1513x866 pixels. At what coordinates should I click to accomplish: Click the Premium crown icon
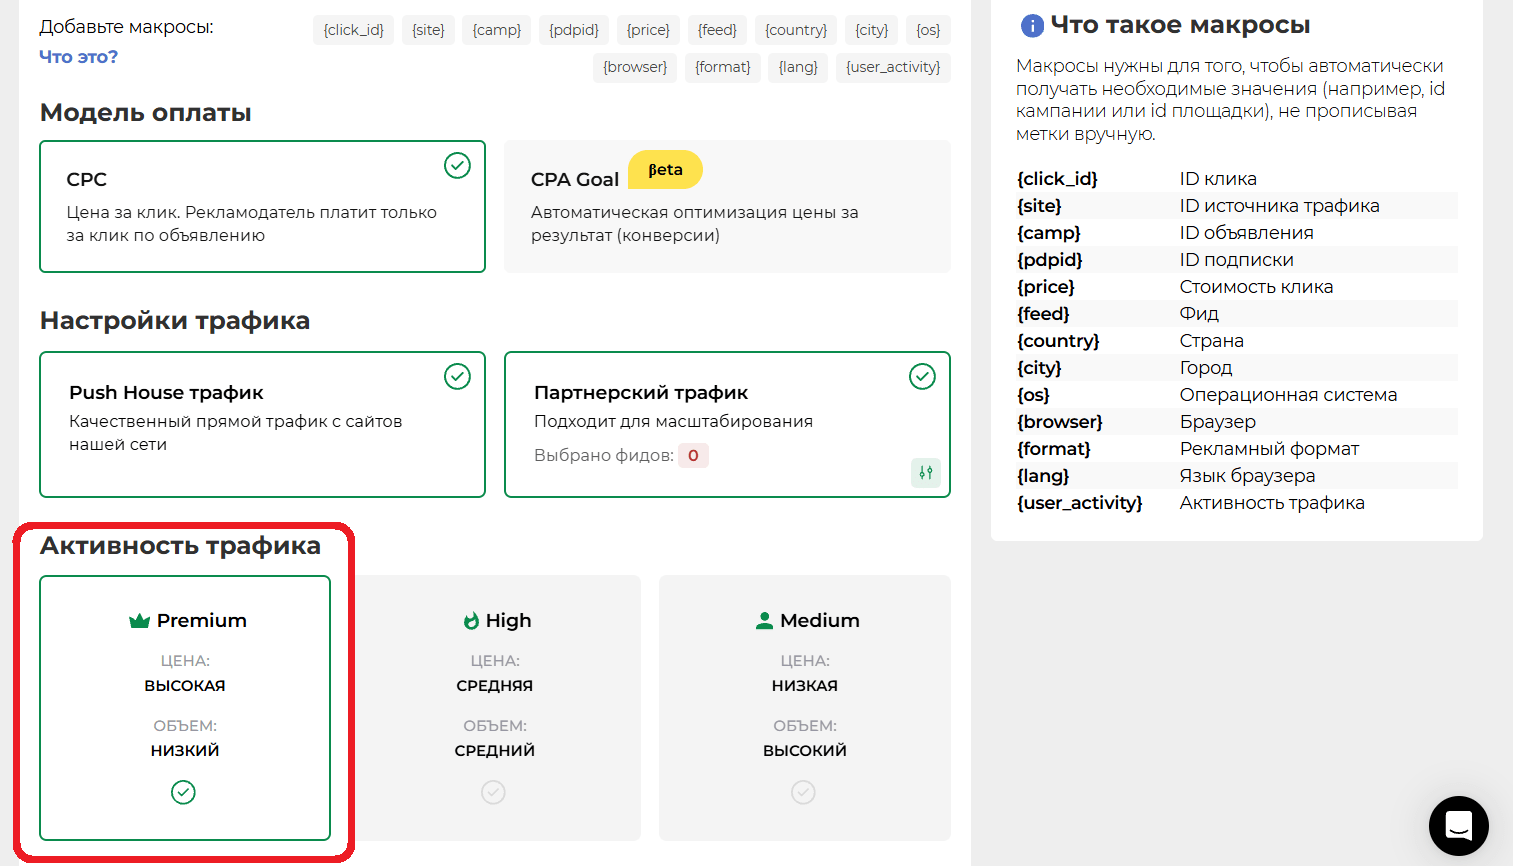tap(139, 621)
